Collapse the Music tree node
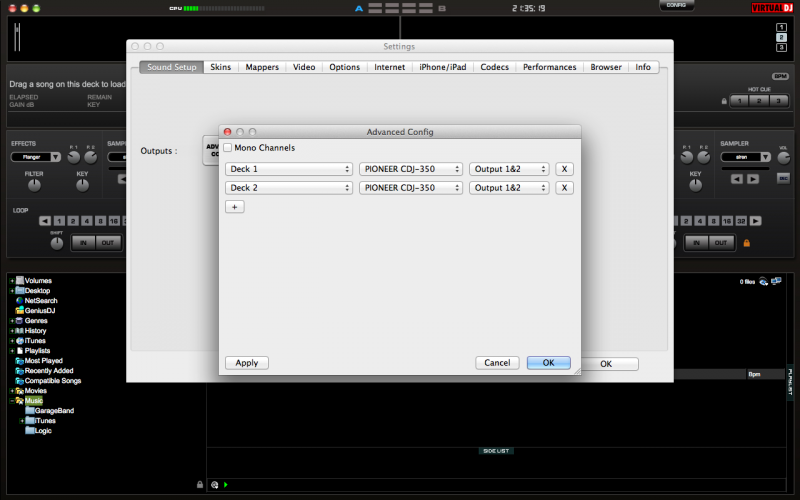Image resolution: width=800 pixels, height=500 pixels. [x=12, y=401]
